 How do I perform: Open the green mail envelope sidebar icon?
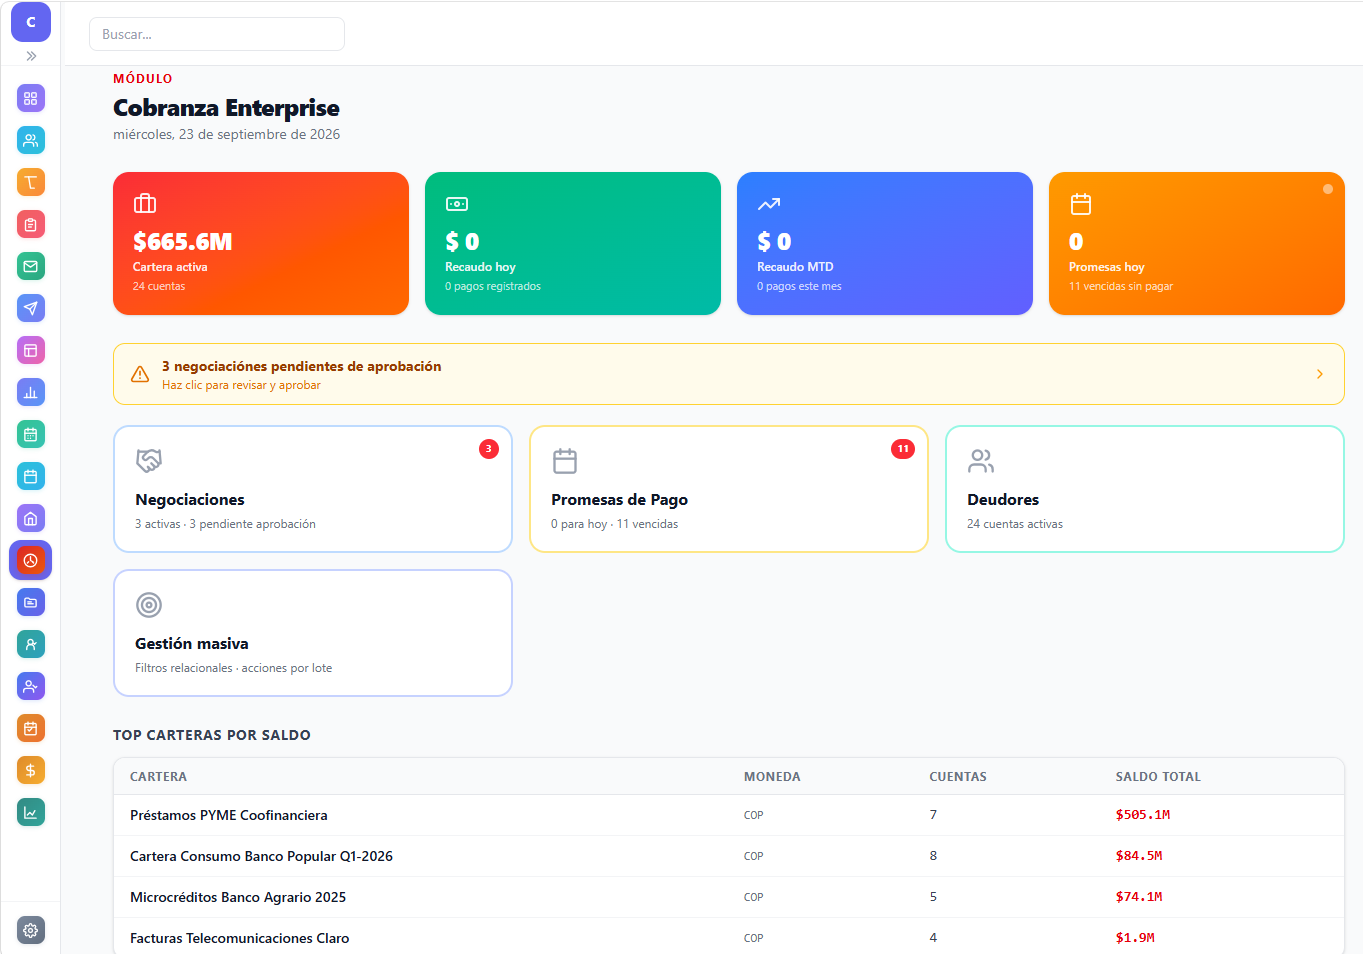30,266
